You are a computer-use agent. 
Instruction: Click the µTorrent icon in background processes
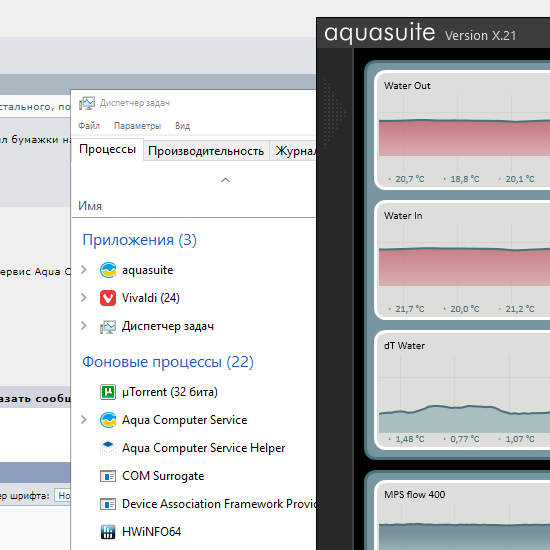[108, 392]
